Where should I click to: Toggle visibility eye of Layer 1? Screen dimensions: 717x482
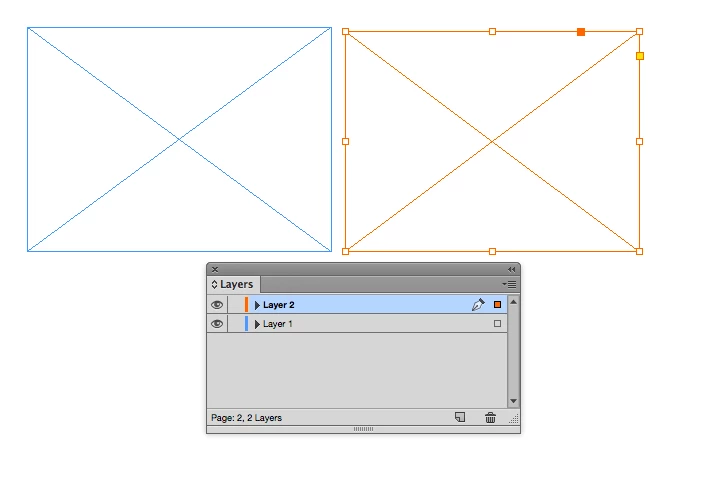(x=217, y=324)
